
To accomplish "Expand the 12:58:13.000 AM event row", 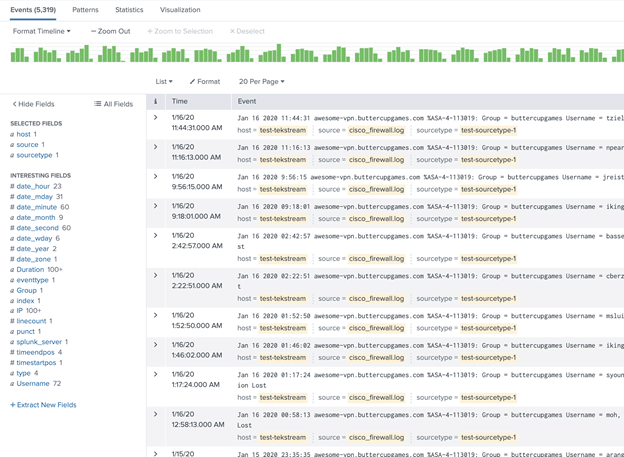I will (x=156, y=414).
